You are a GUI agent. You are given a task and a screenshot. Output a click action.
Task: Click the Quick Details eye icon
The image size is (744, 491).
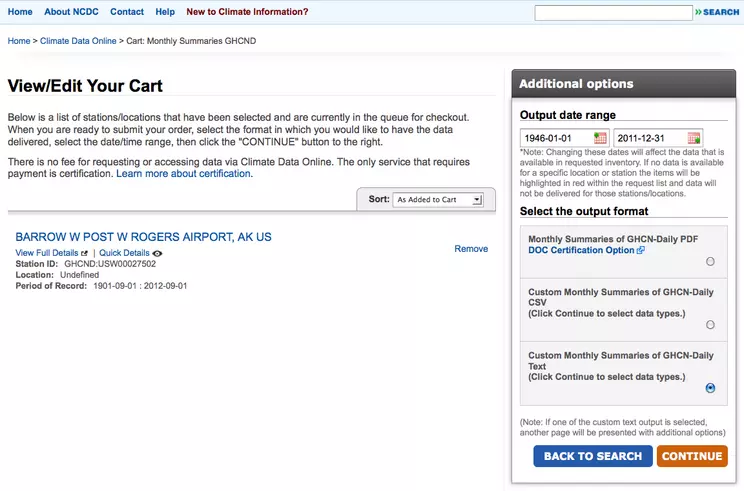(x=157, y=253)
